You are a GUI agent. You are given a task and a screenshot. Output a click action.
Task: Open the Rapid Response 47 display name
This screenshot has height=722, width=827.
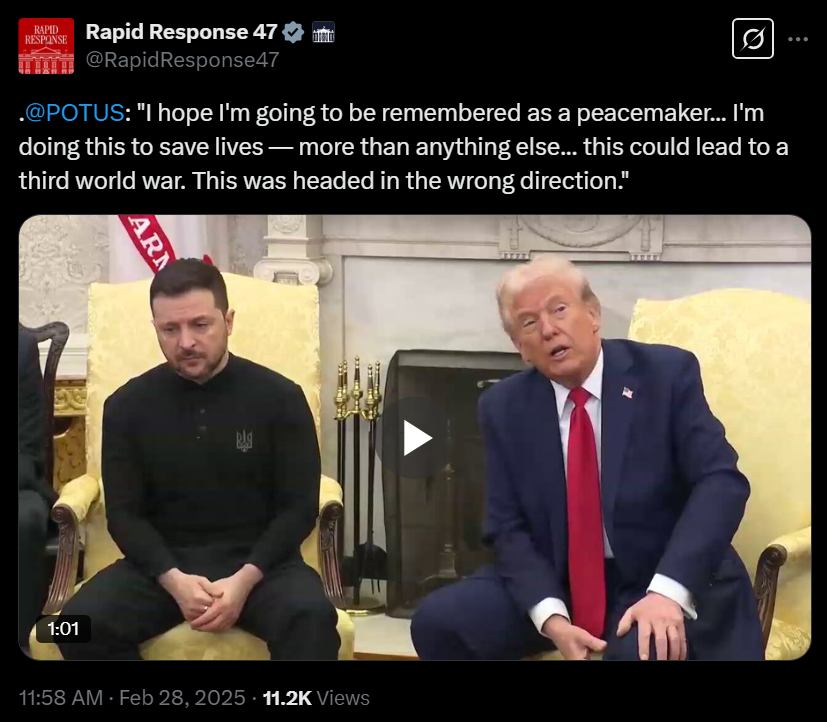(x=181, y=32)
